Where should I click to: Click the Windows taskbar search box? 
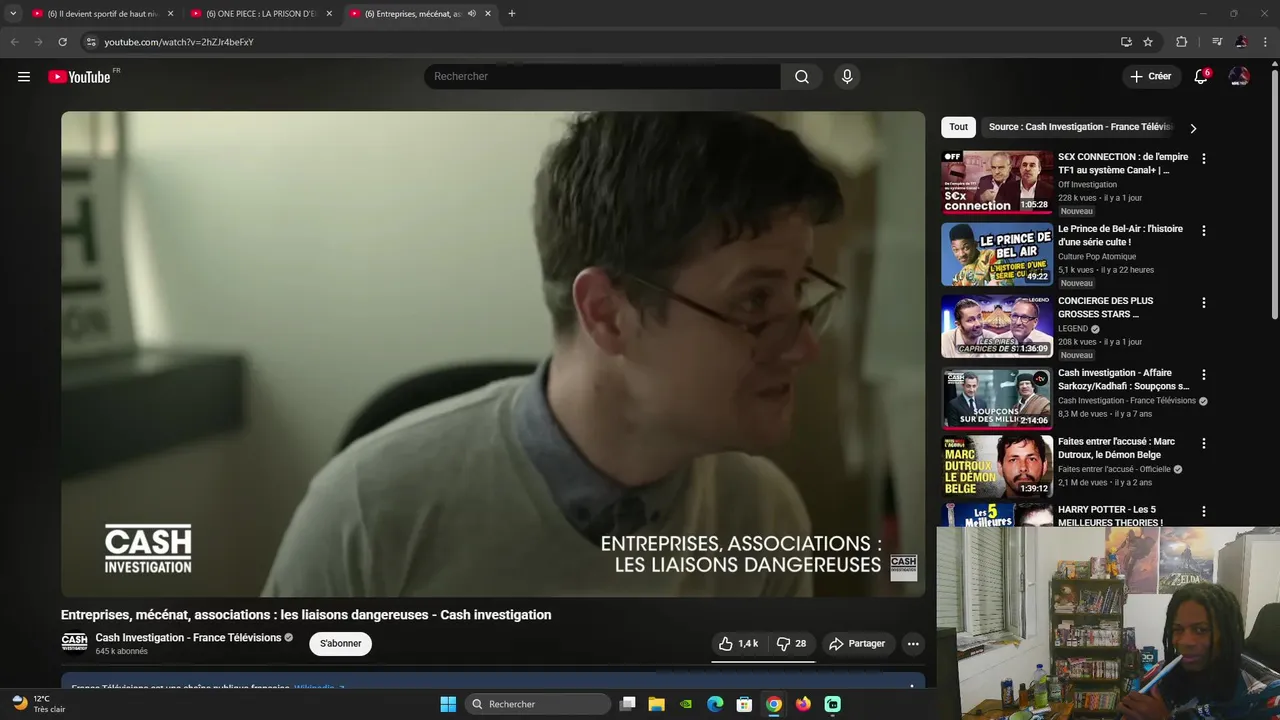pyautogui.click(x=539, y=704)
